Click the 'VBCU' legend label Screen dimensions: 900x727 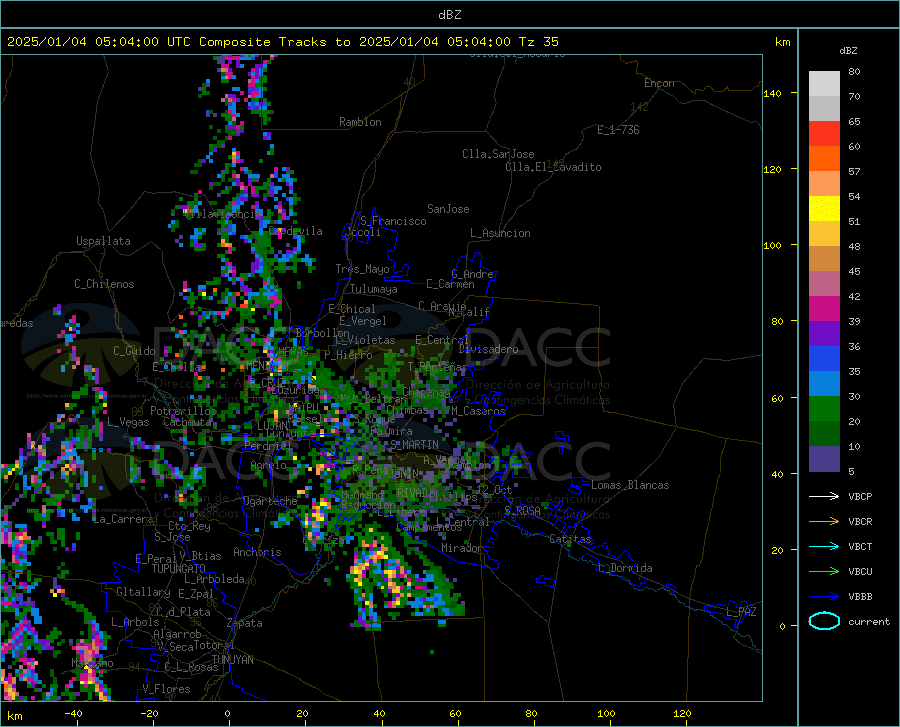860,572
